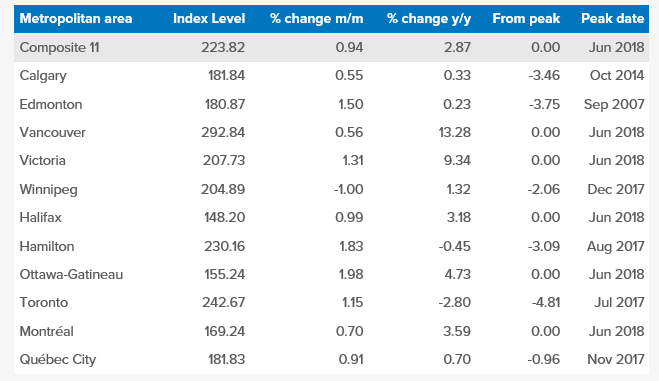Image resolution: width=659 pixels, height=381 pixels.
Task: Click Toronto's Jul 2017 peak date
Action: (x=619, y=302)
